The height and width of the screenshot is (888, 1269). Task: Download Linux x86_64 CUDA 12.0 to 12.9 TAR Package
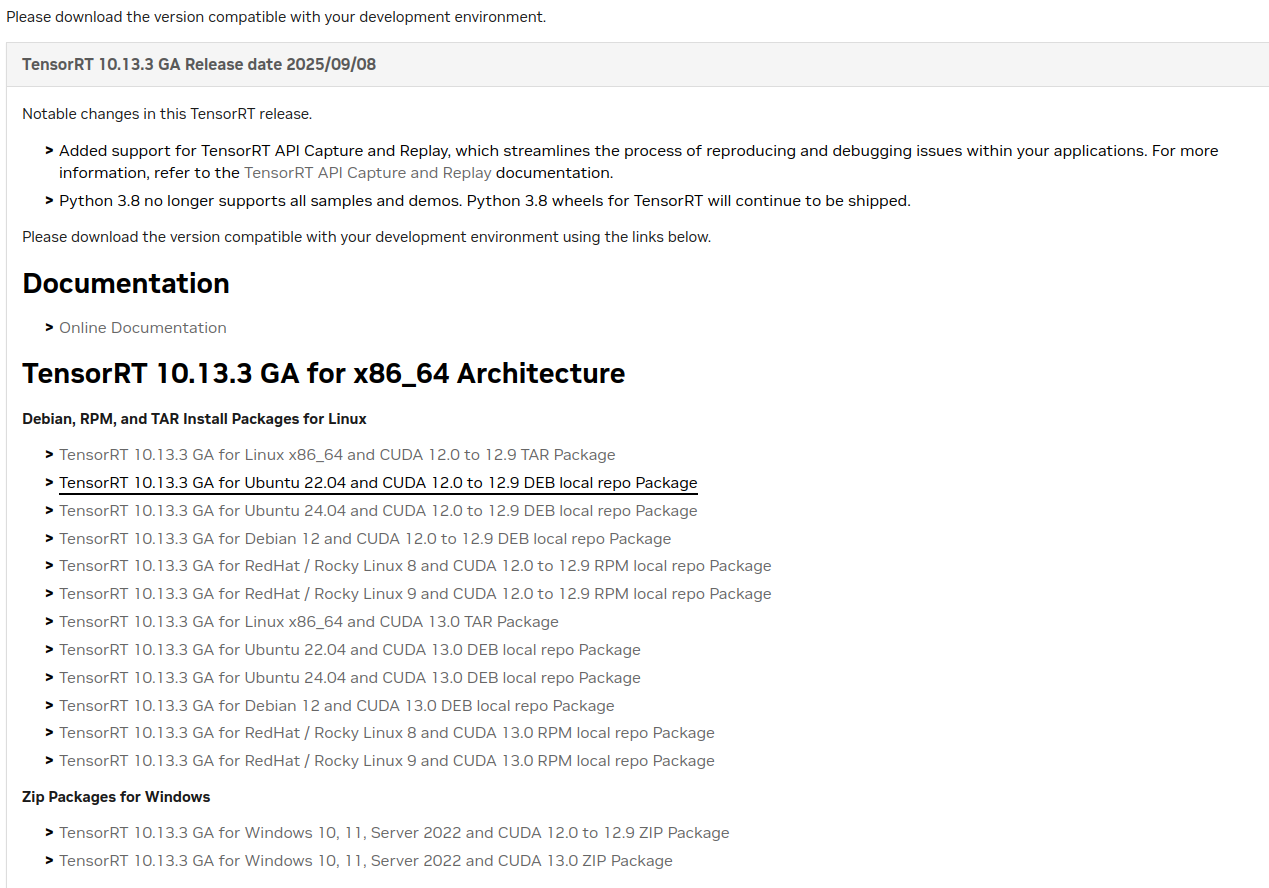337,455
